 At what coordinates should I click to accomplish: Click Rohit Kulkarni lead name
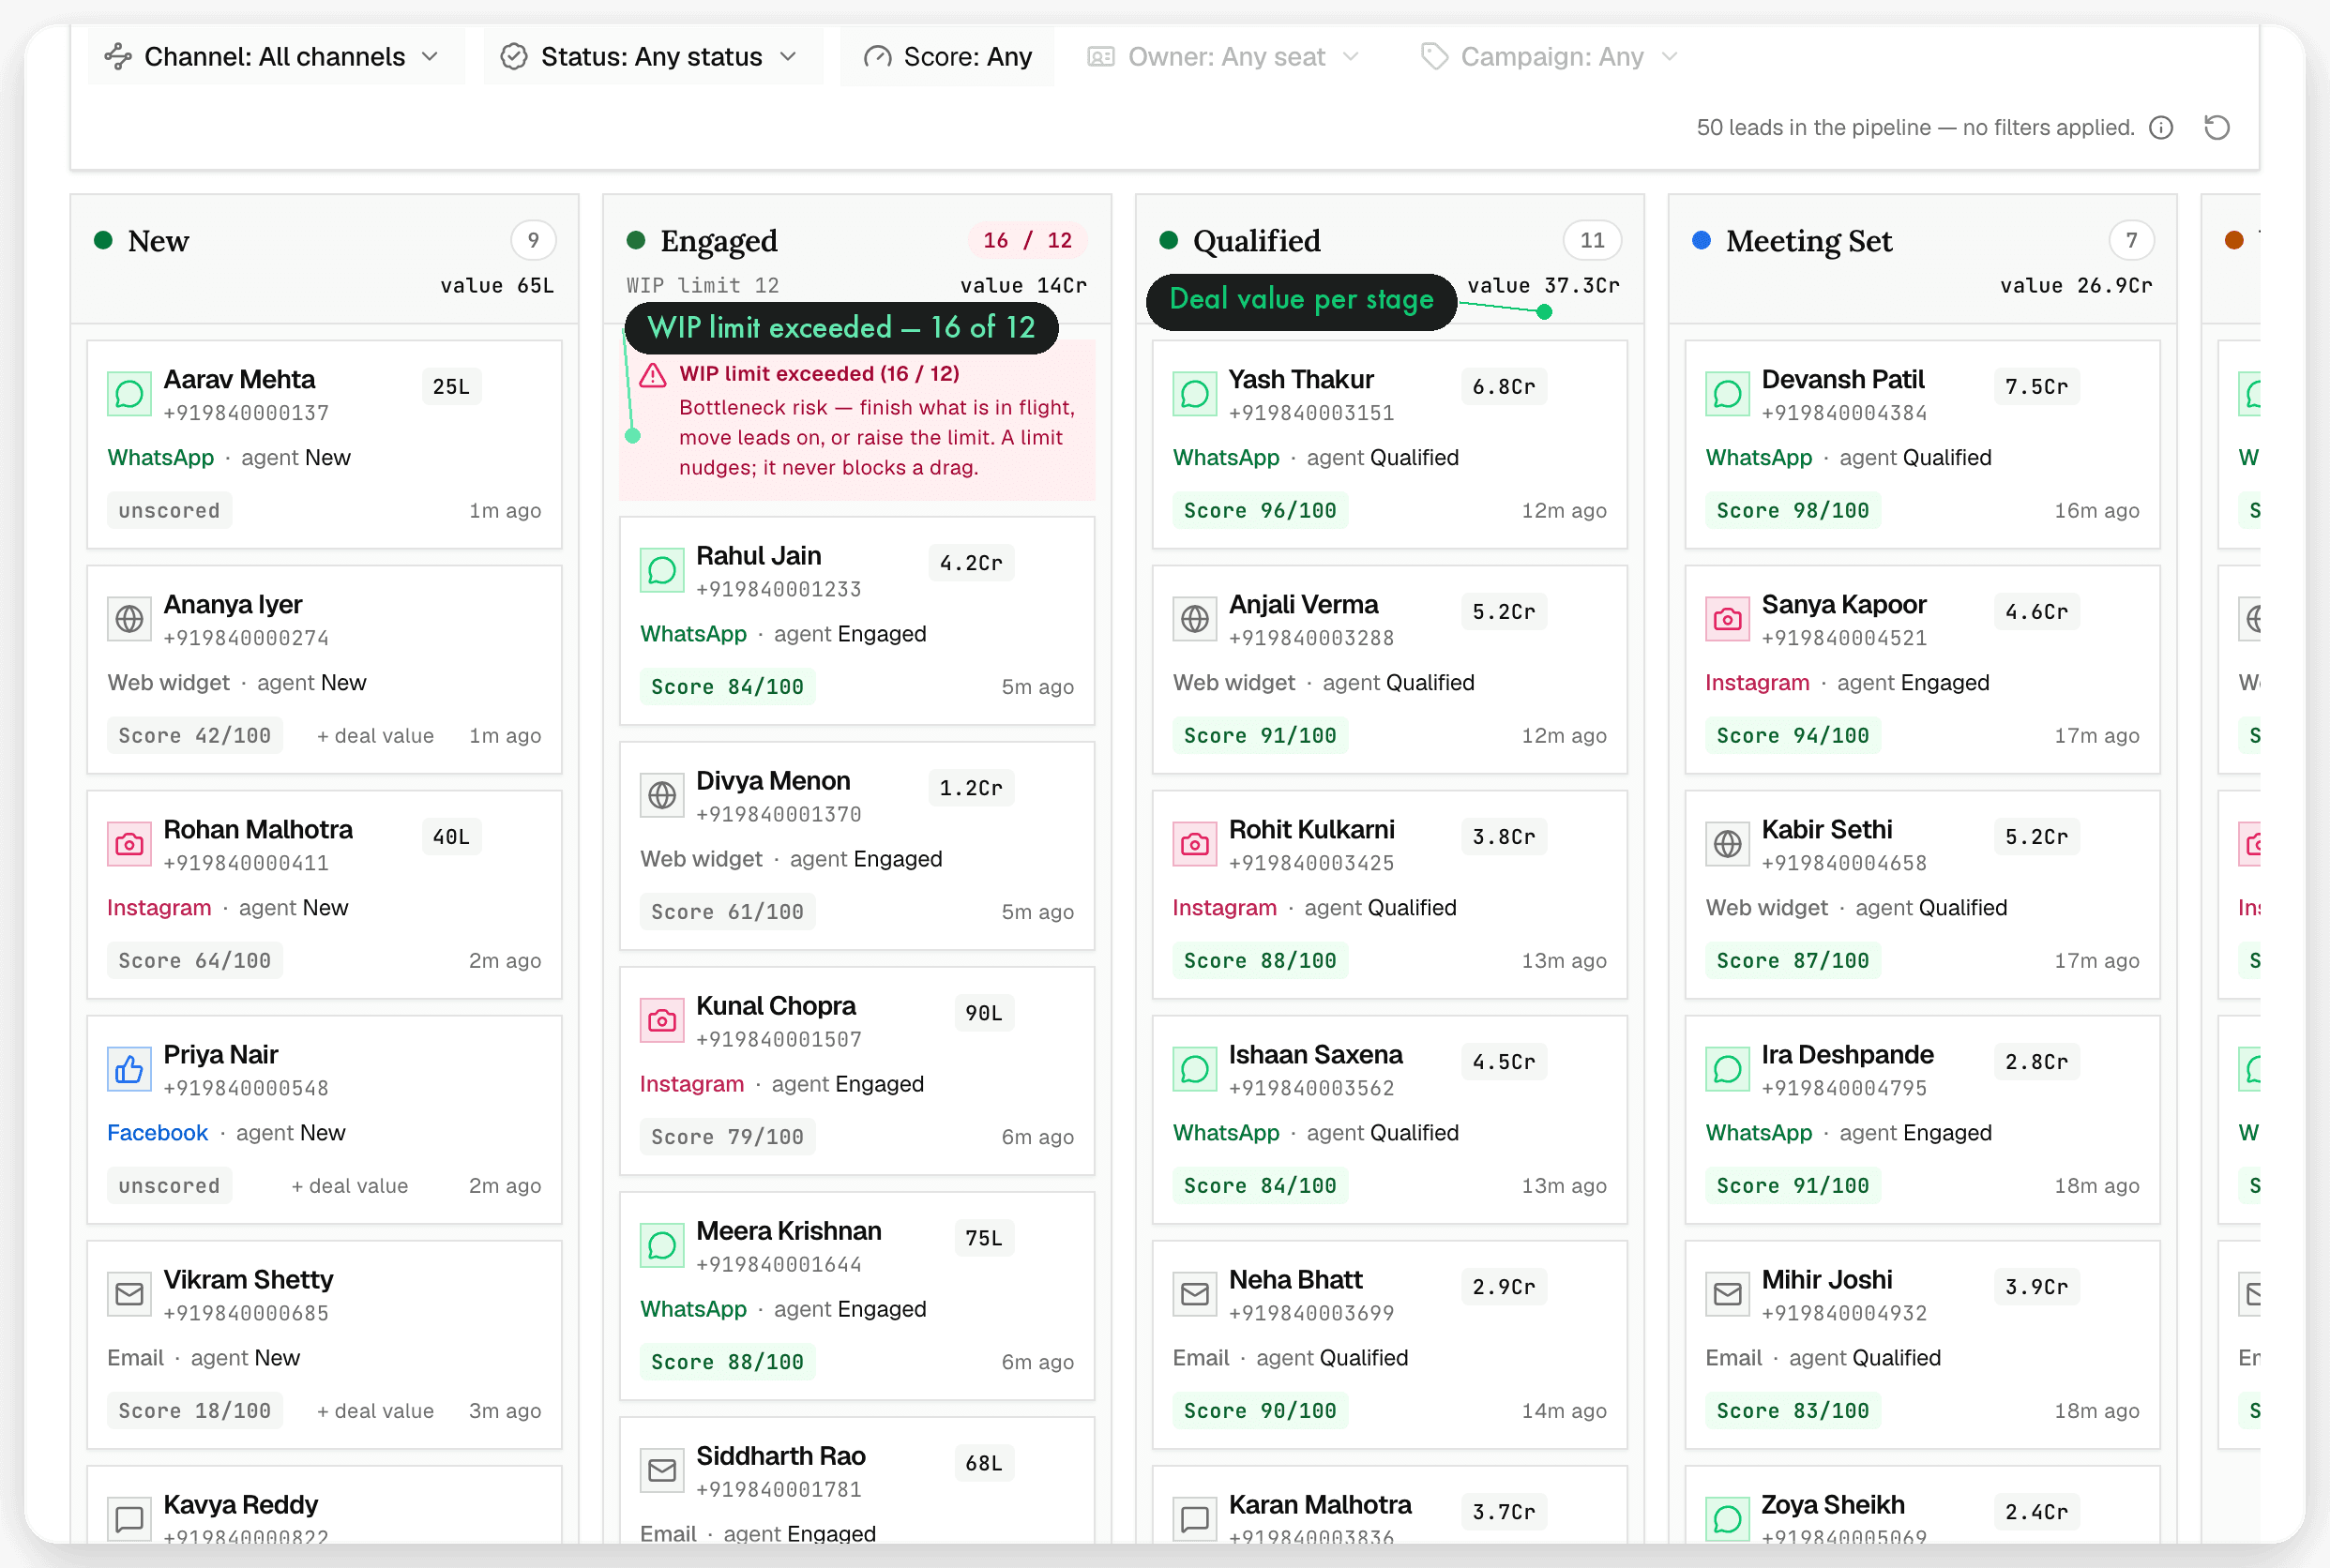[x=1311, y=830]
